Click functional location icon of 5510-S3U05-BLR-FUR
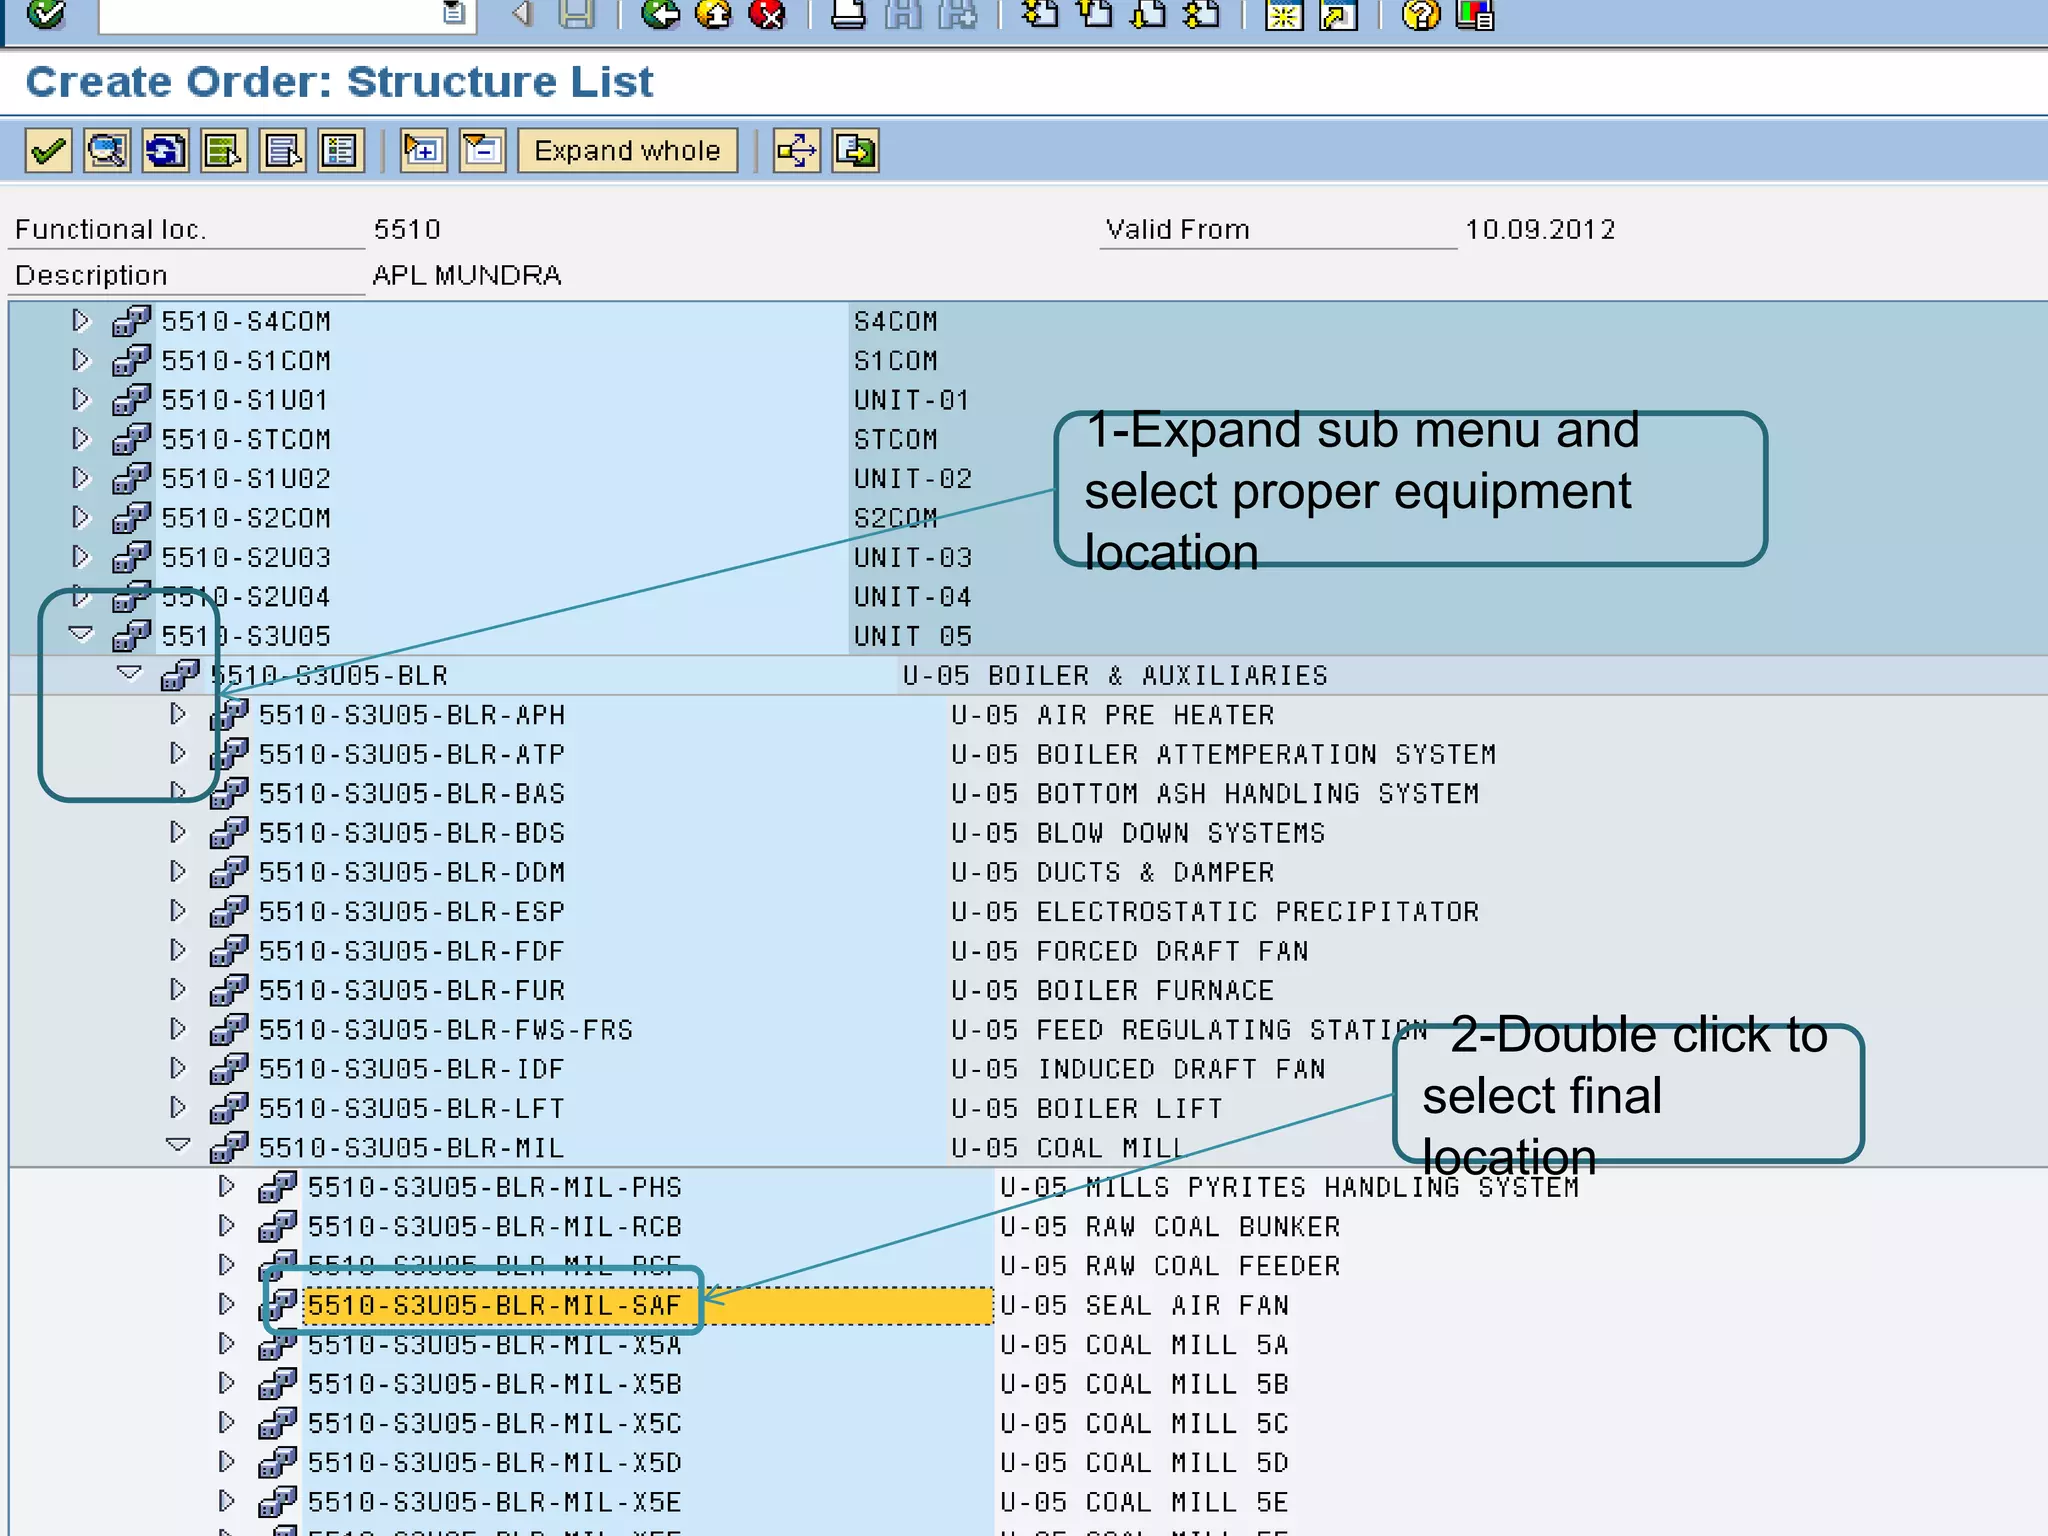The height and width of the screenshot is (1536, 2048). pyautogui.click(x=229, y=990)
